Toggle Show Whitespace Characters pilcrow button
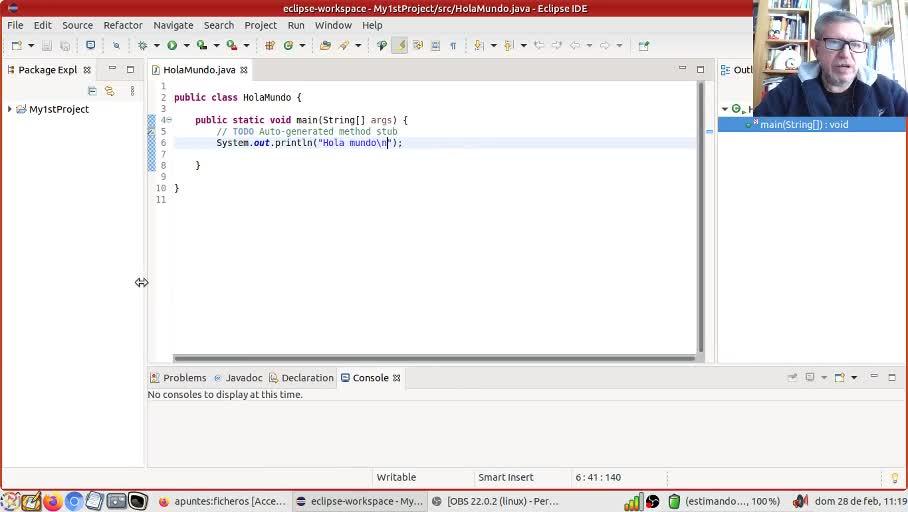908x512 pixels. 453,45
